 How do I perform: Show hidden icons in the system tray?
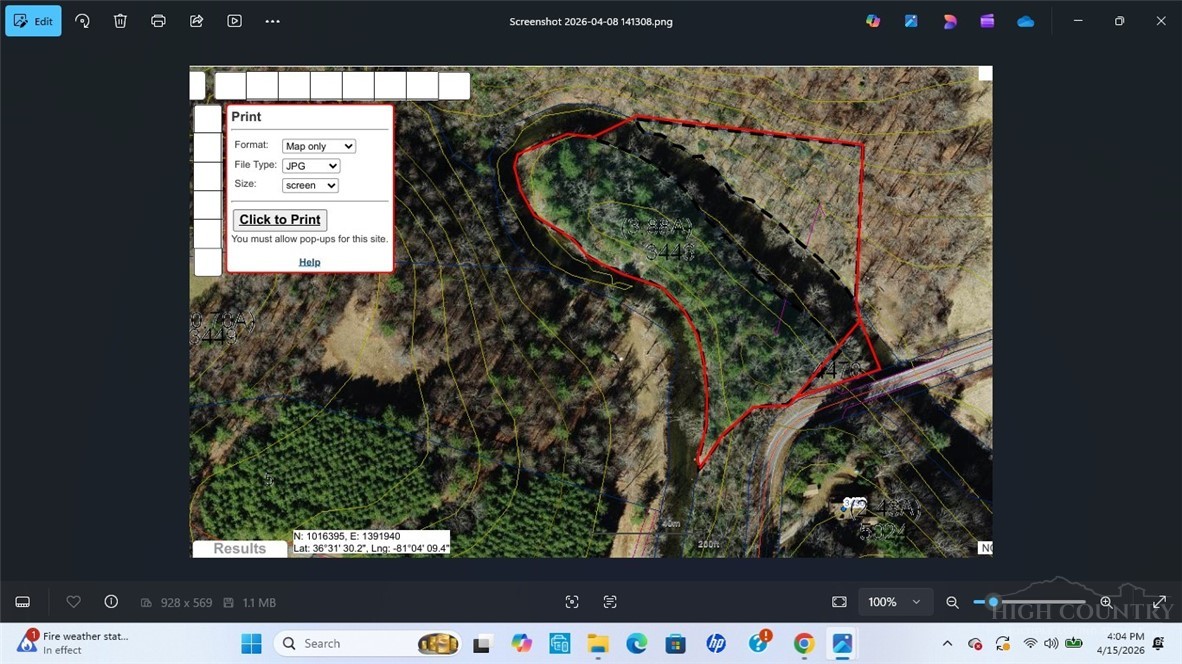point(947,643)
